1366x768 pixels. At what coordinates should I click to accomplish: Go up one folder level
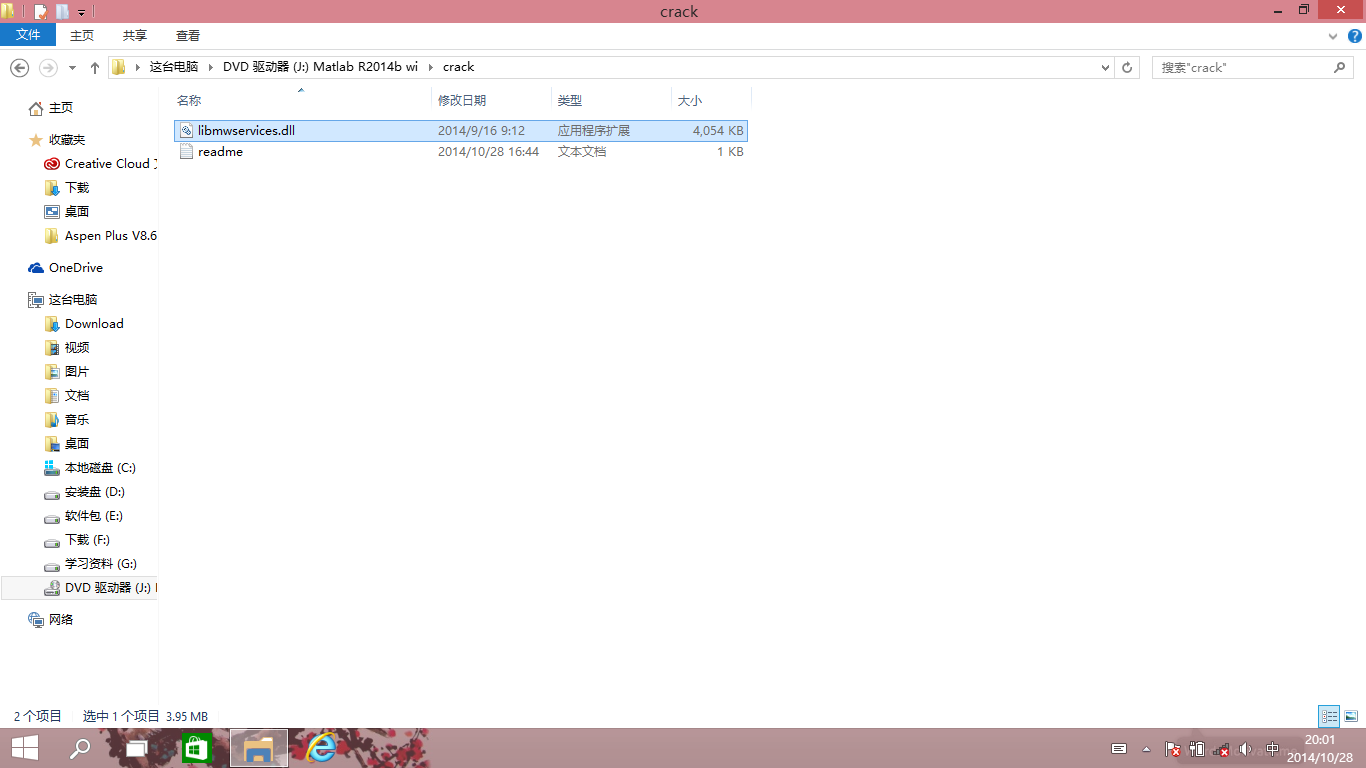(95, 67)
